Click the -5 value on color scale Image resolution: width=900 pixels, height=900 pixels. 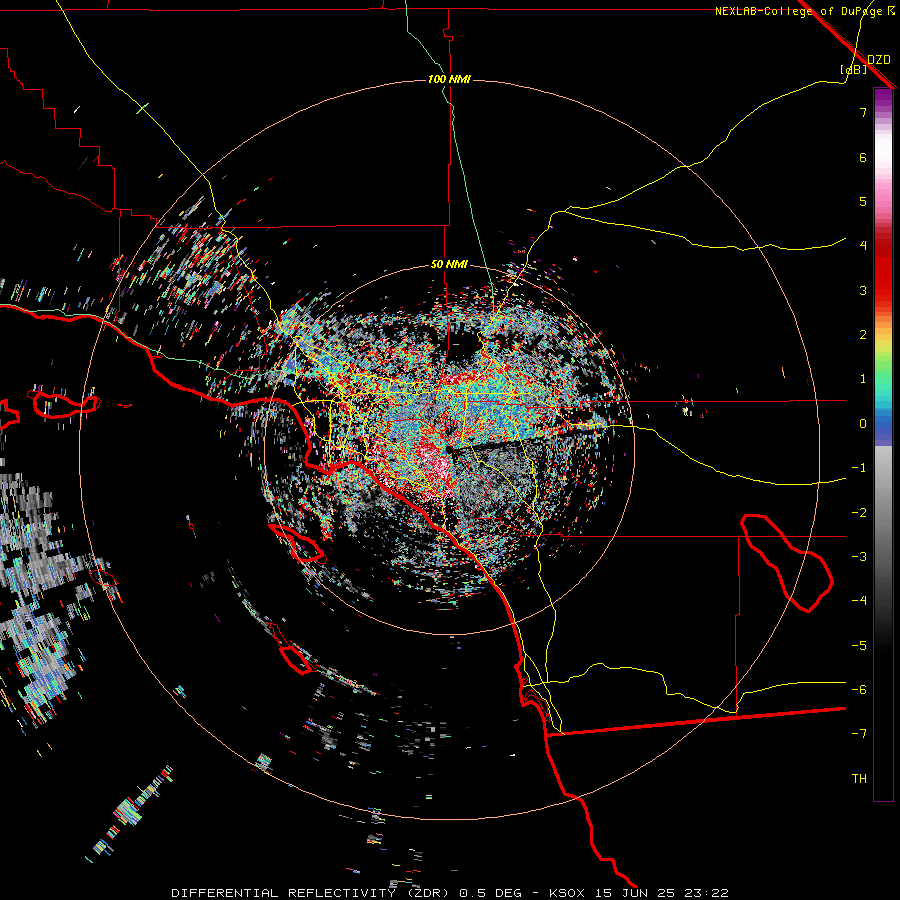859,646
